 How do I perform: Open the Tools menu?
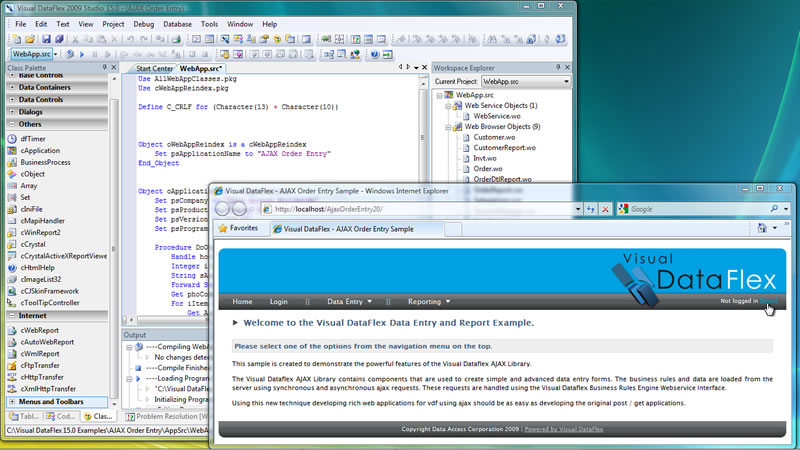click(209, 24)
